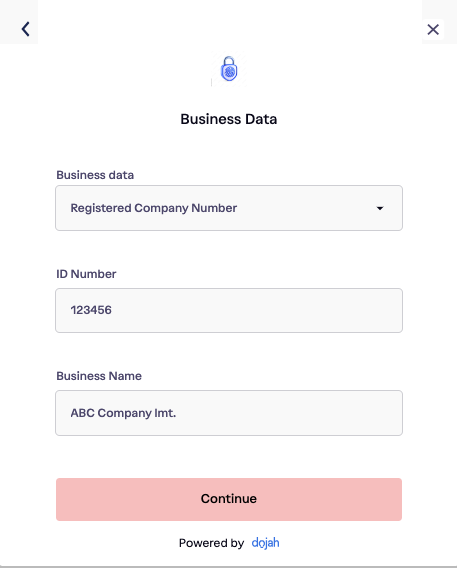
Task: Close the Business Data widget with X
Action: pyautogui.click(x=433, y=29)
